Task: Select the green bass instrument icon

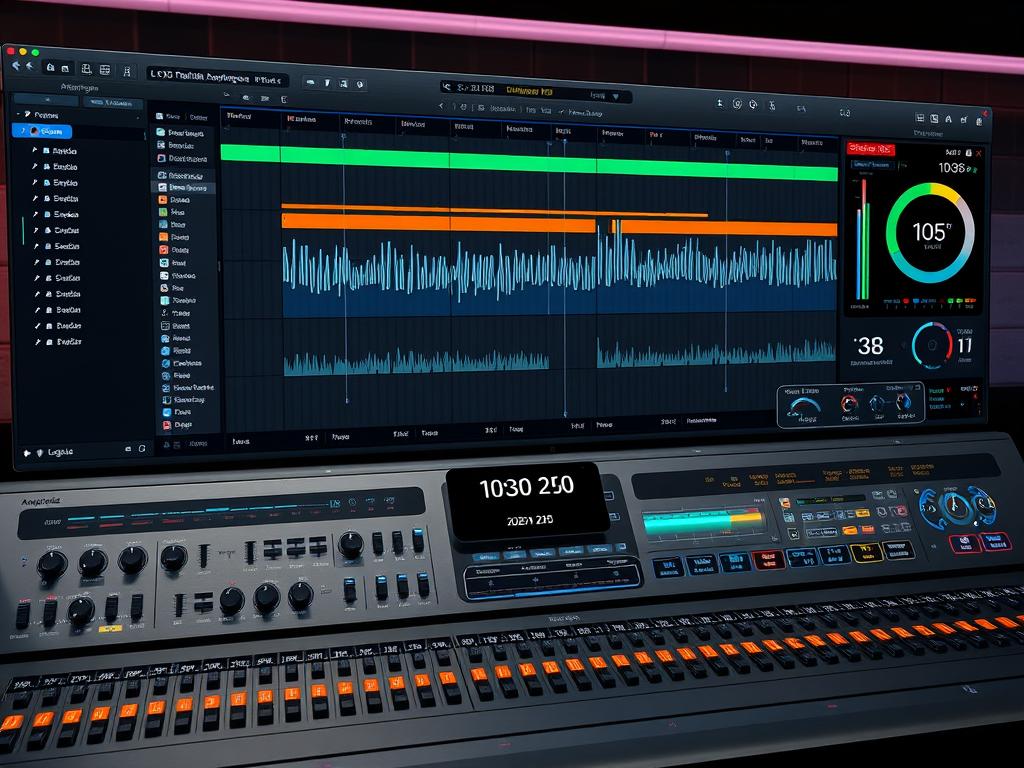Action: [x=162, y=212]
